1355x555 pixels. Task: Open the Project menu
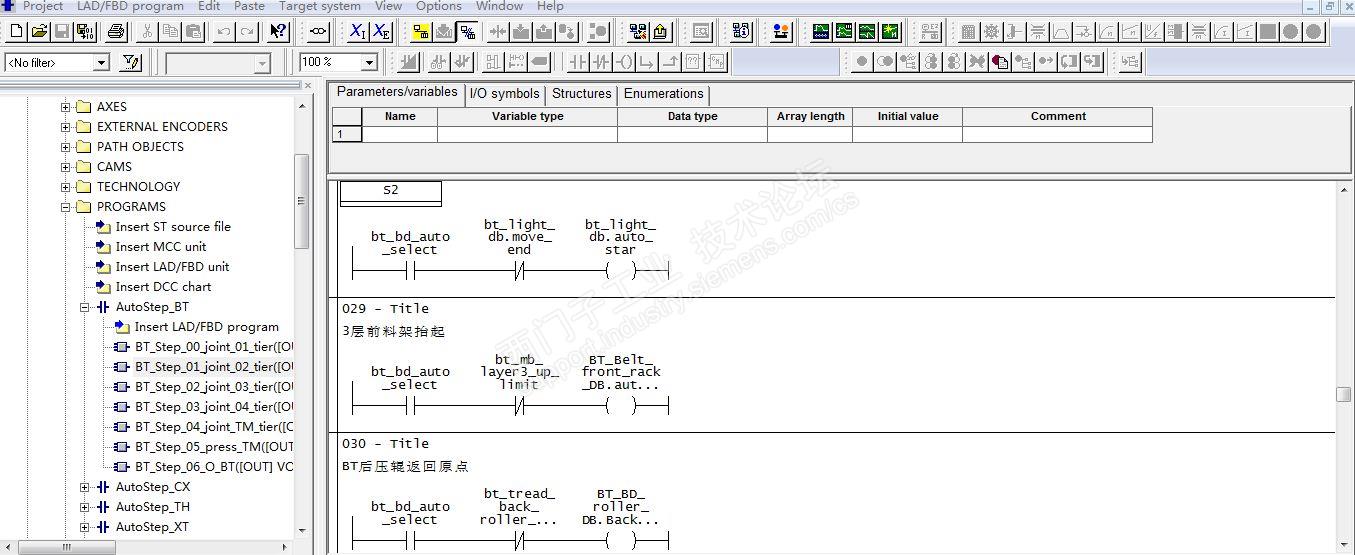43,6
